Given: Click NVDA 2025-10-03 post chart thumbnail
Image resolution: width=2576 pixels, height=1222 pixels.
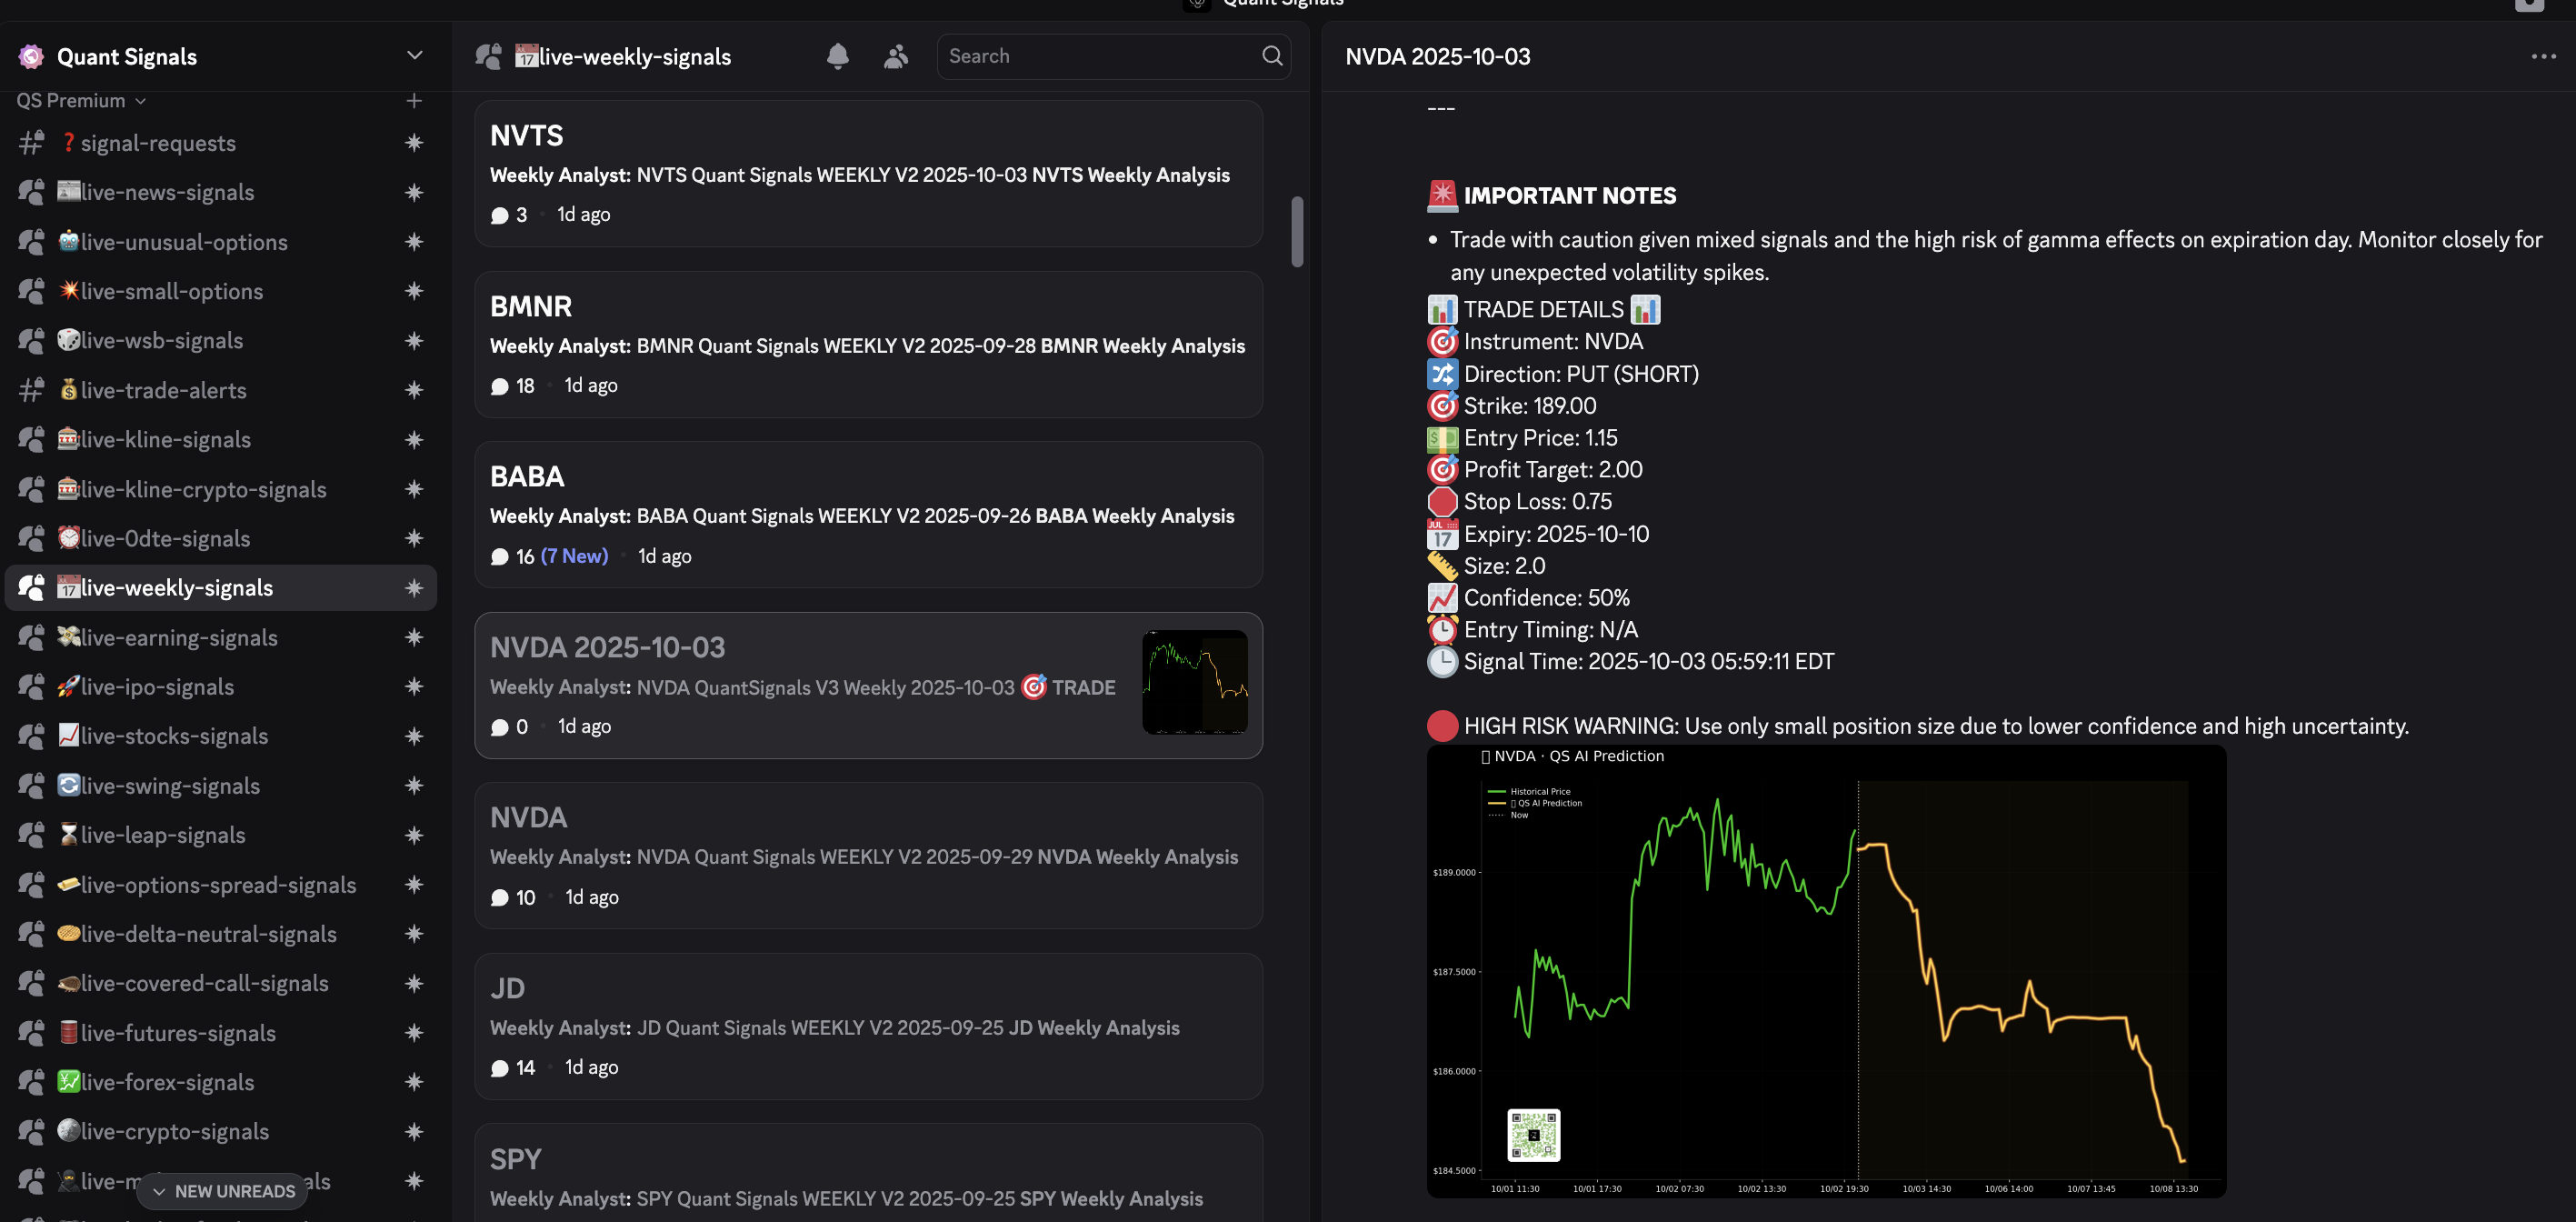Looking at the screenshot, I should pyautogui.click(x=1195, y=682).
